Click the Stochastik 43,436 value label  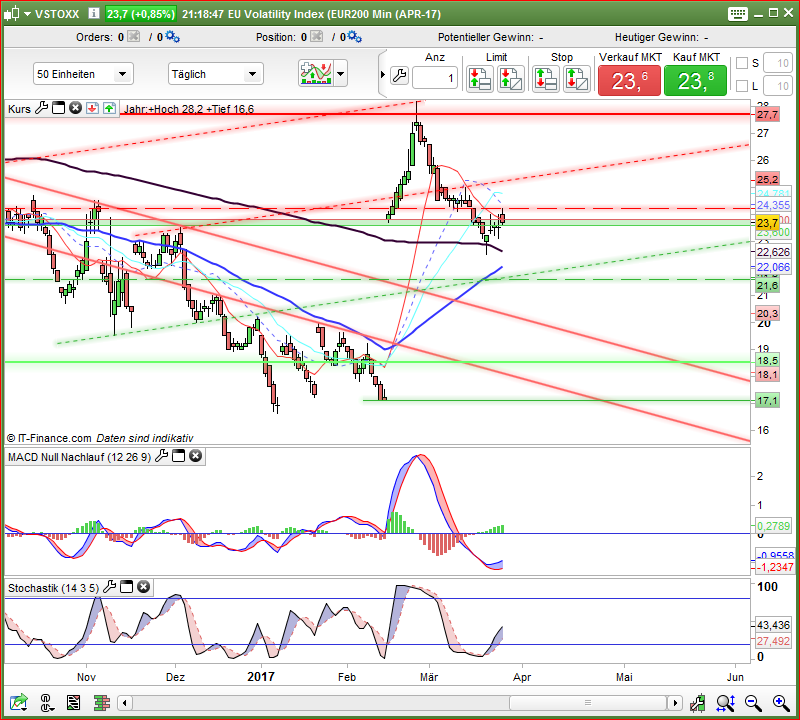coord(773,625)
